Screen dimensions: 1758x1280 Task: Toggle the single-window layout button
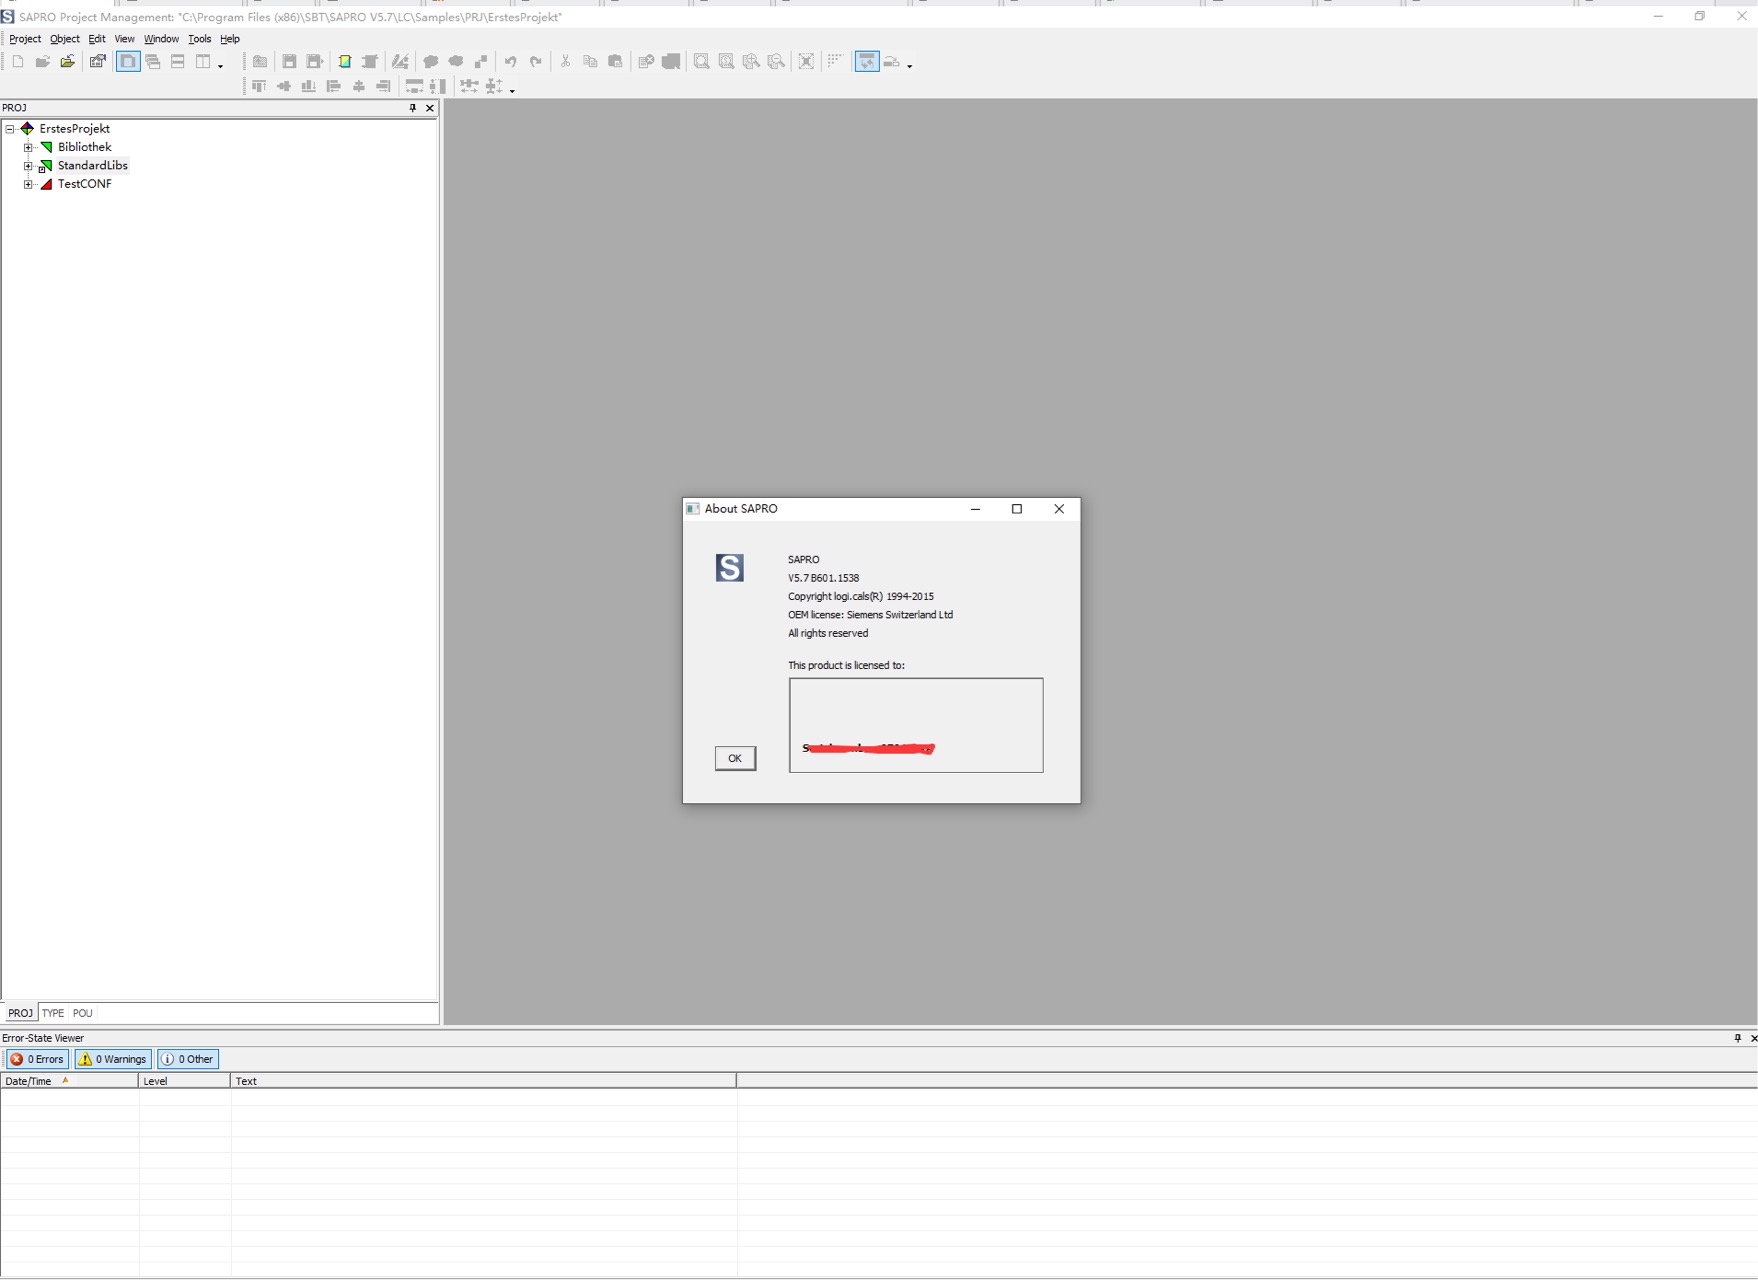(x=128, y=62)
